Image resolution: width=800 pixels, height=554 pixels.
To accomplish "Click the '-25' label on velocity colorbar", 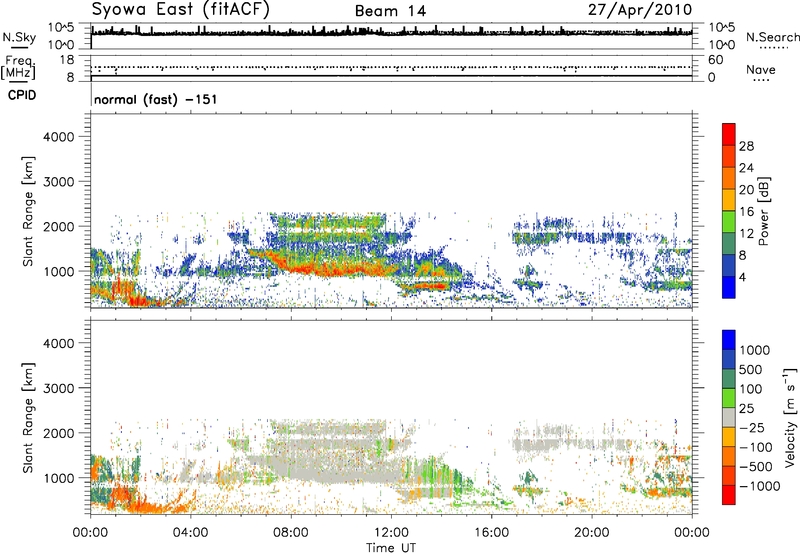I will (x=750, y=428).
